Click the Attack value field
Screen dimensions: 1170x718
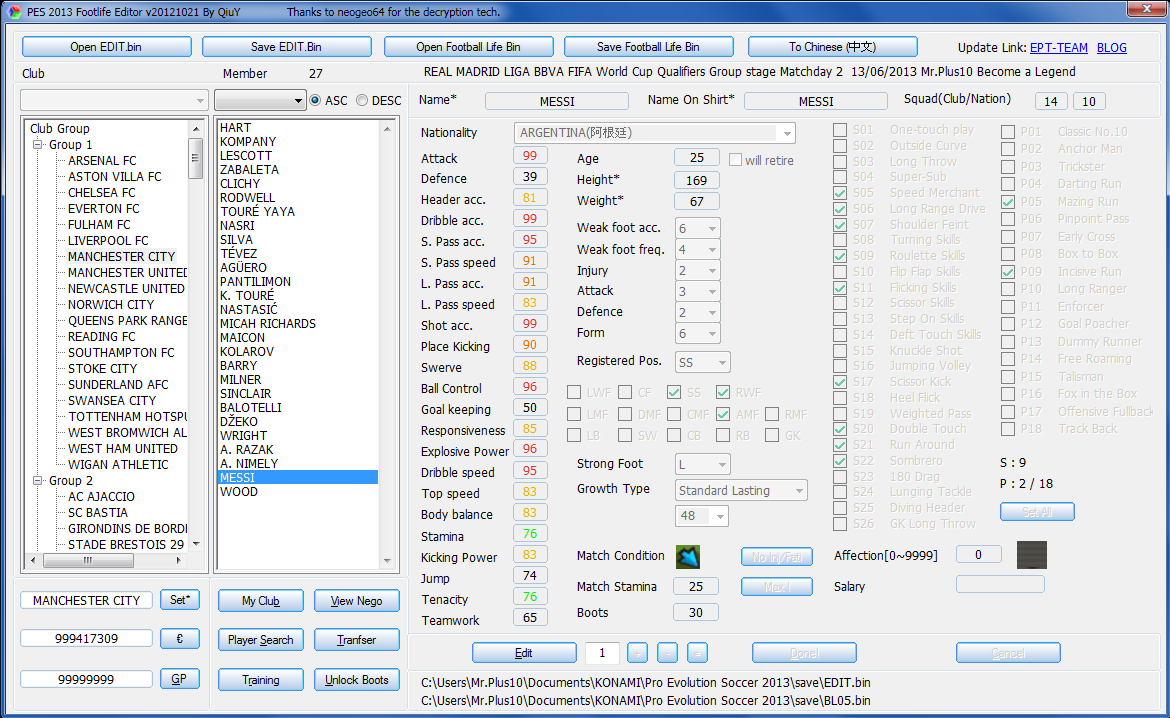(x=529, y=157)
